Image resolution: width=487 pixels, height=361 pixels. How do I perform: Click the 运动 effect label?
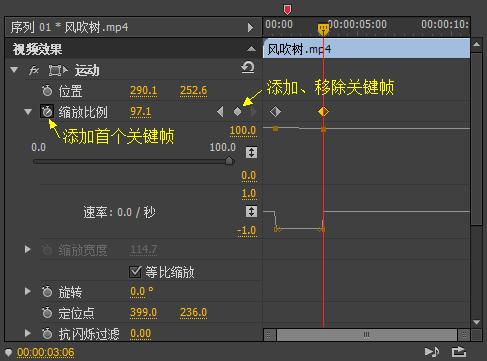point(87,70)
